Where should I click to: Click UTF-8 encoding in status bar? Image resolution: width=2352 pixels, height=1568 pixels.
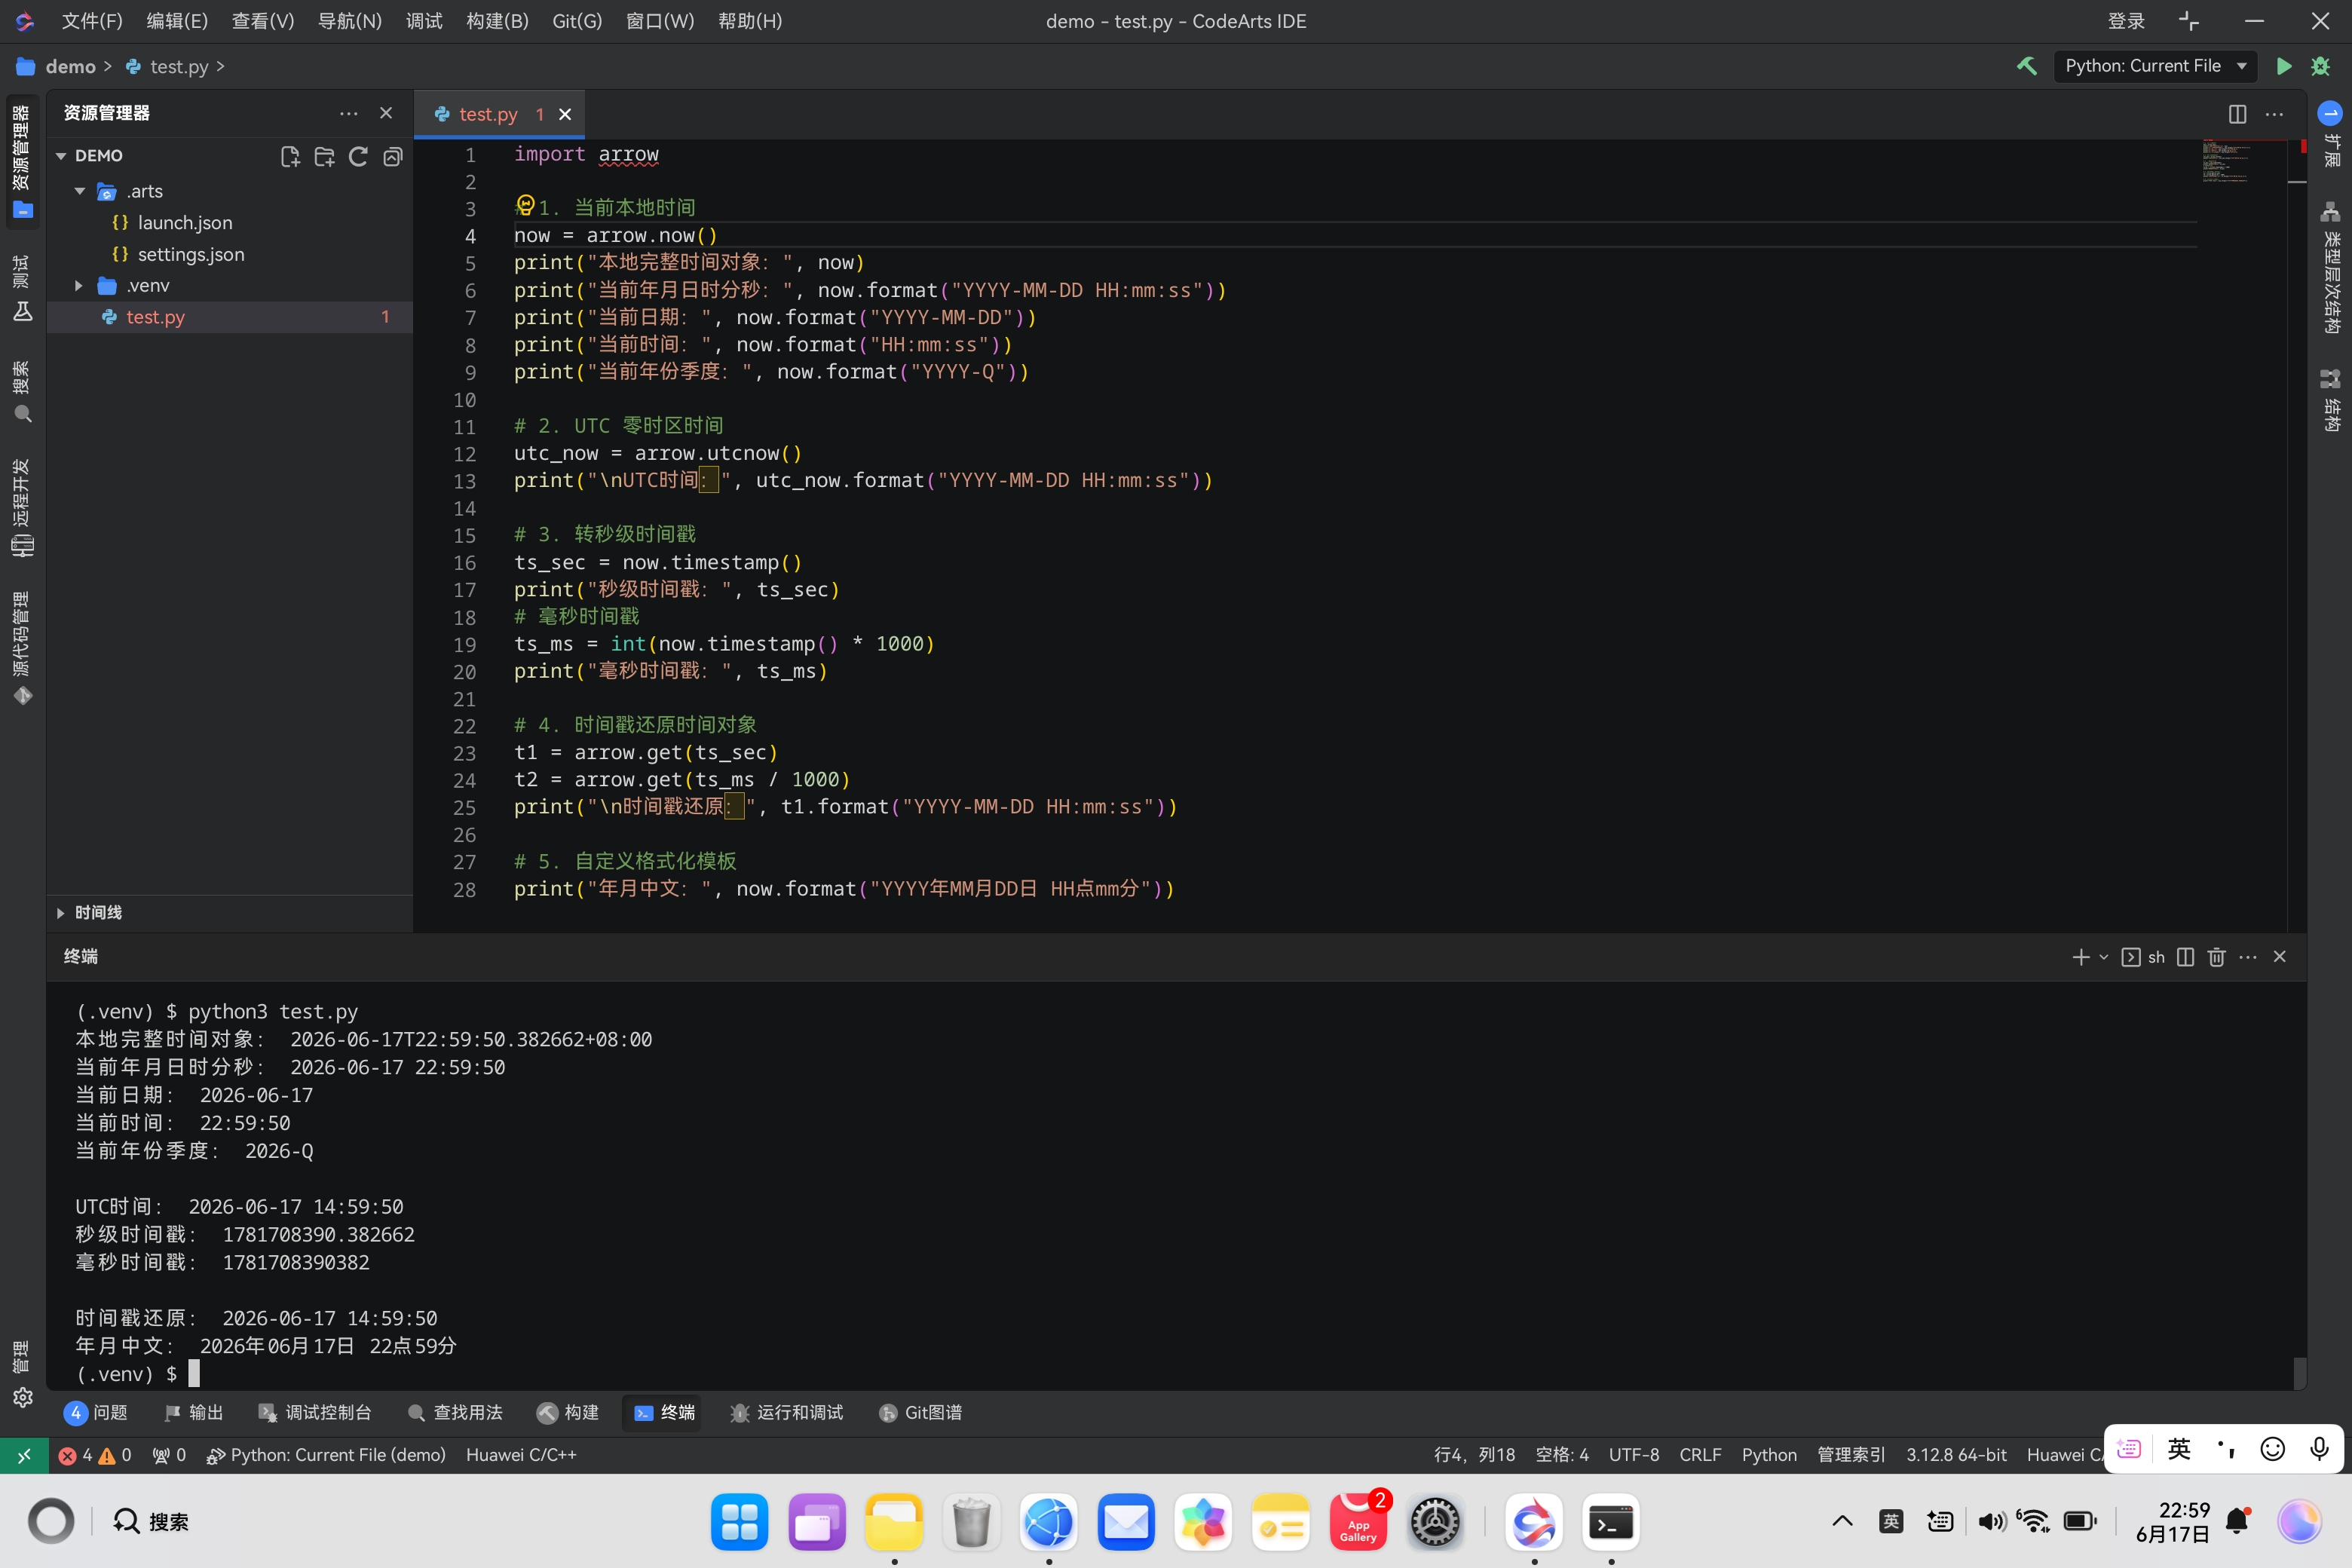[x=1634, y=1455]
